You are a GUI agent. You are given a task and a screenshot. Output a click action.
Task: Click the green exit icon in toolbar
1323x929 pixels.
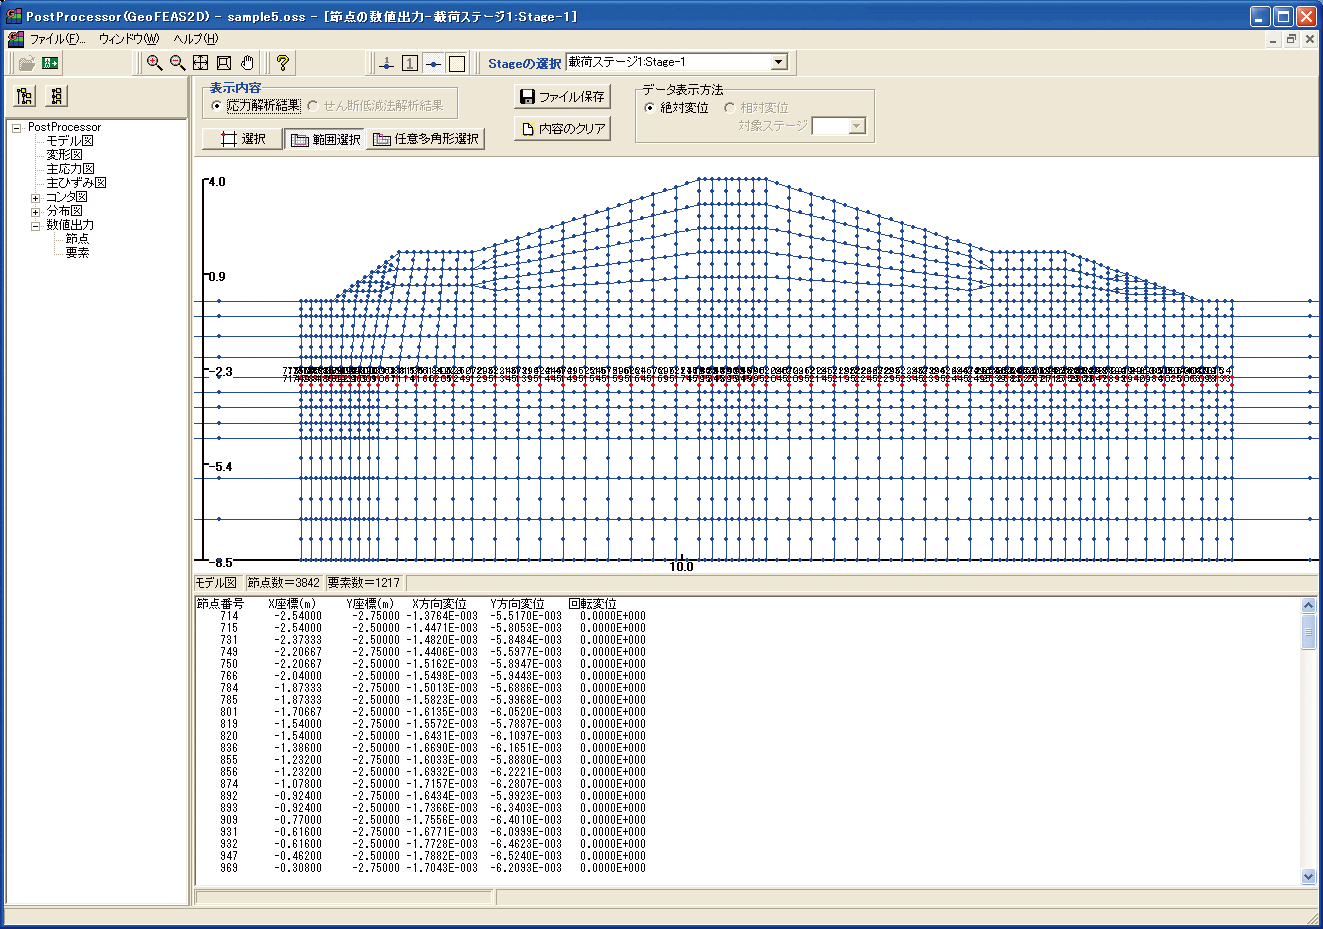click(50, 63)
